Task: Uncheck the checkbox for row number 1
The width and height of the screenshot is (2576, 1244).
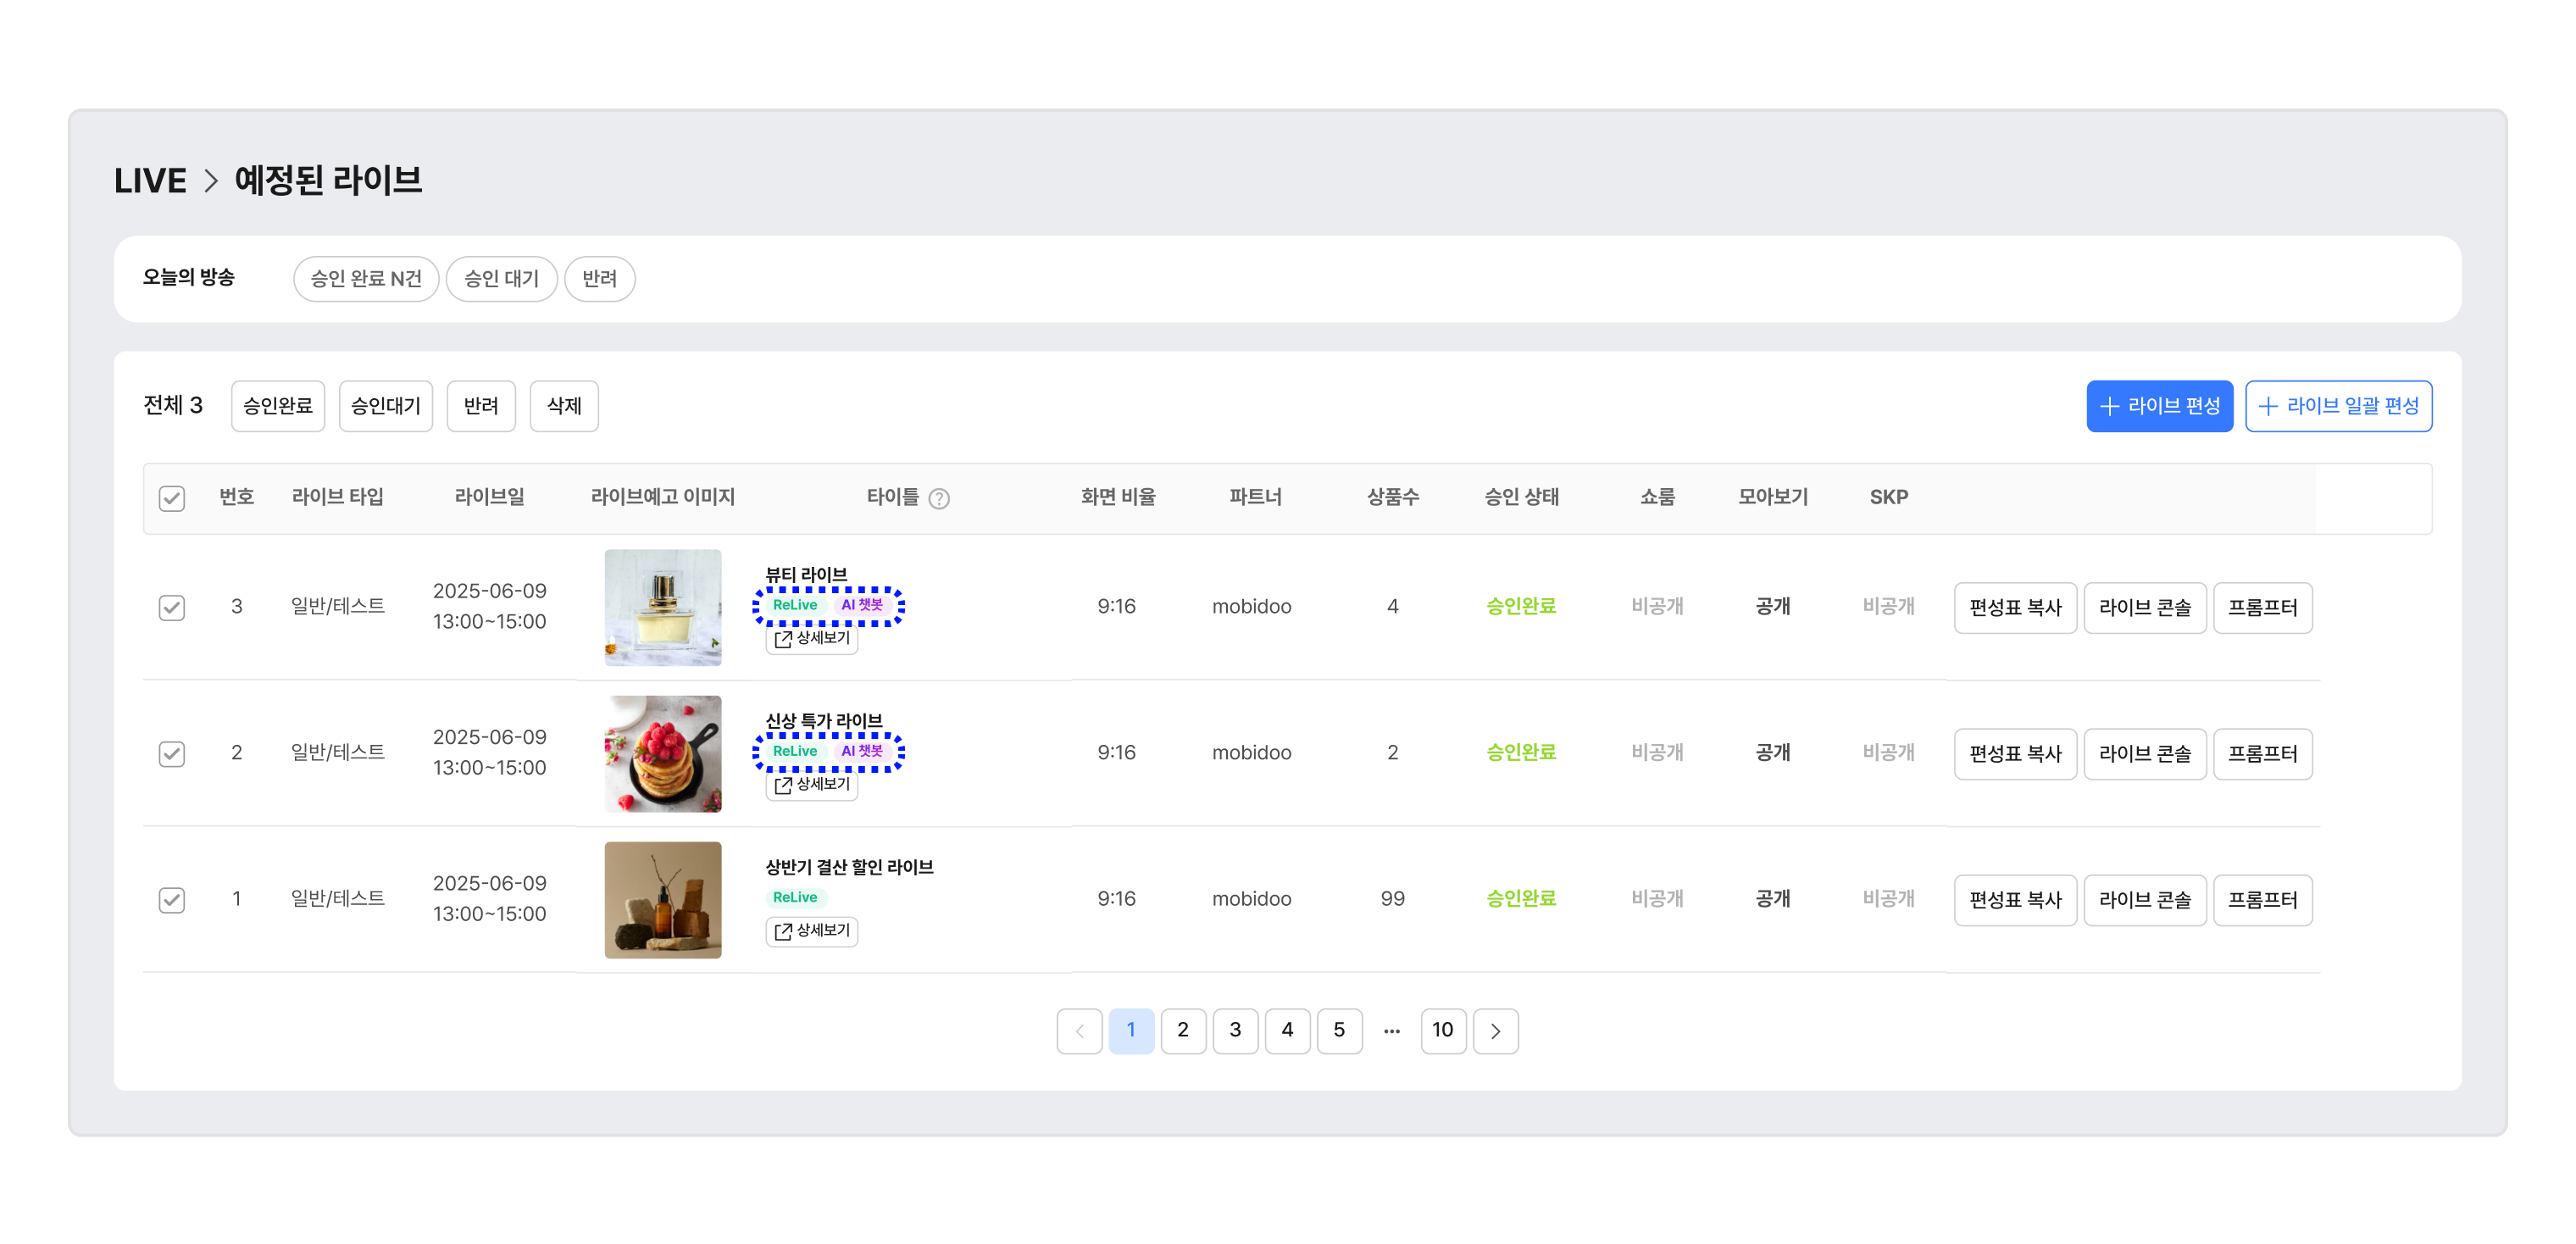Action: (x=172, y=899)
